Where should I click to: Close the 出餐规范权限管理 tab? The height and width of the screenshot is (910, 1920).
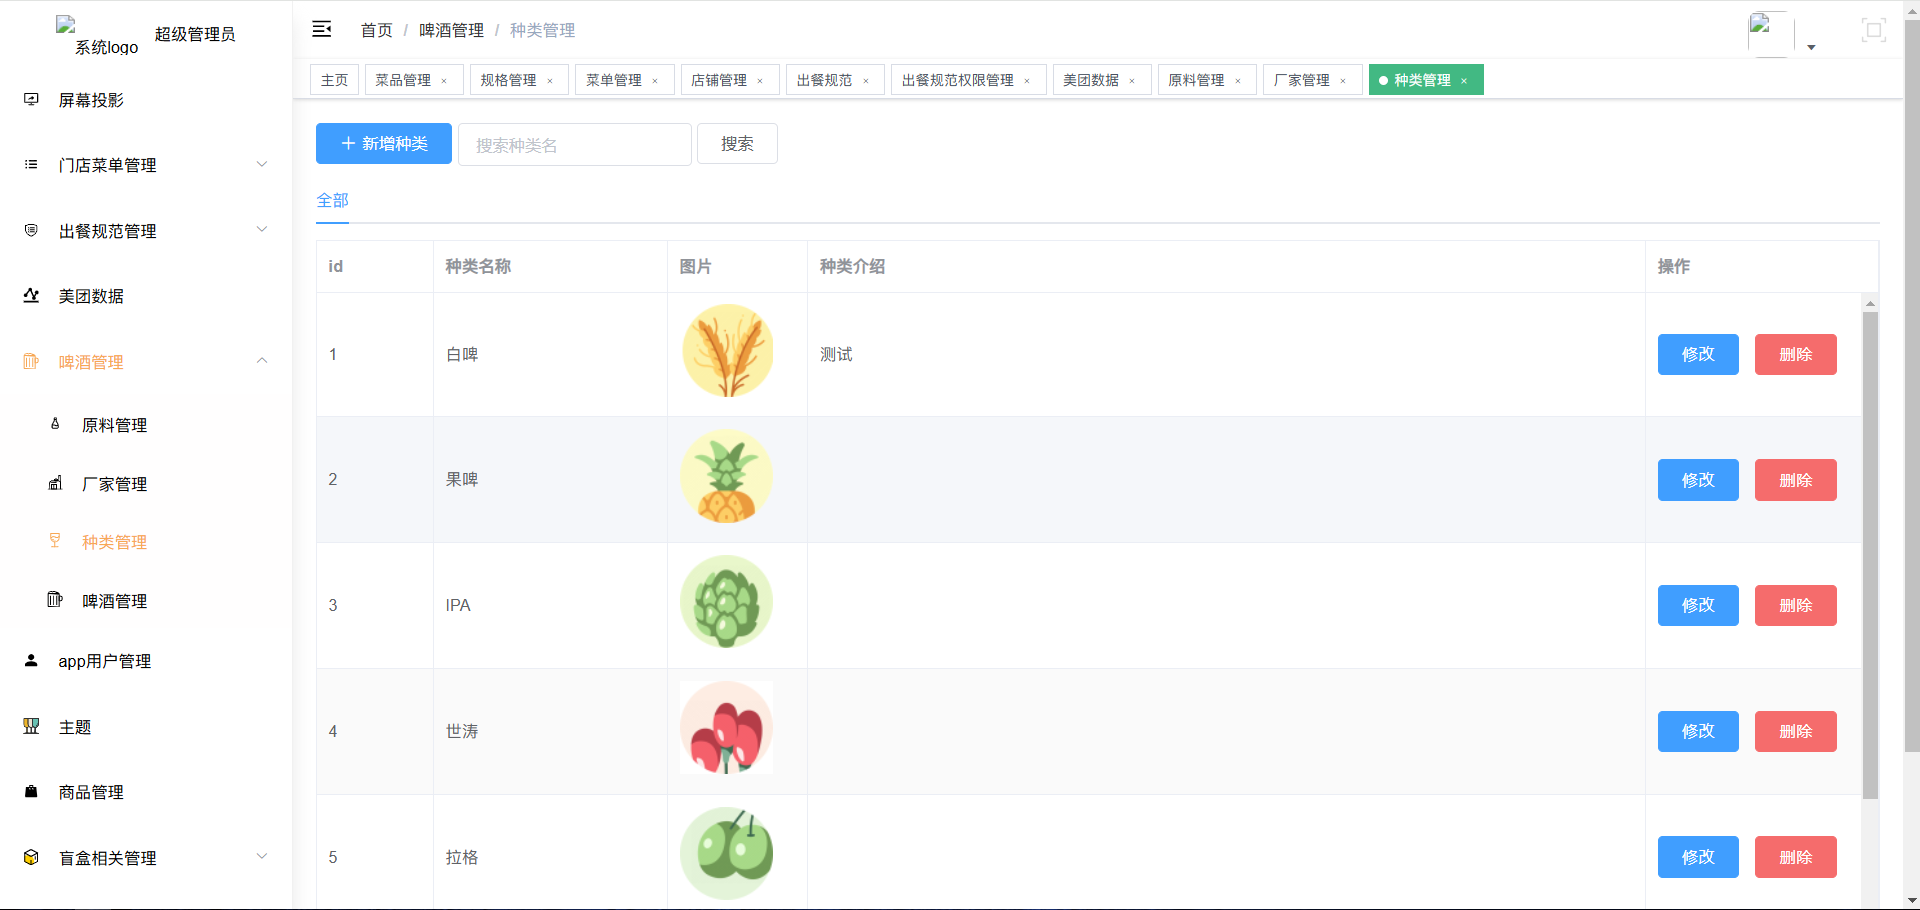click(1027, 81)
